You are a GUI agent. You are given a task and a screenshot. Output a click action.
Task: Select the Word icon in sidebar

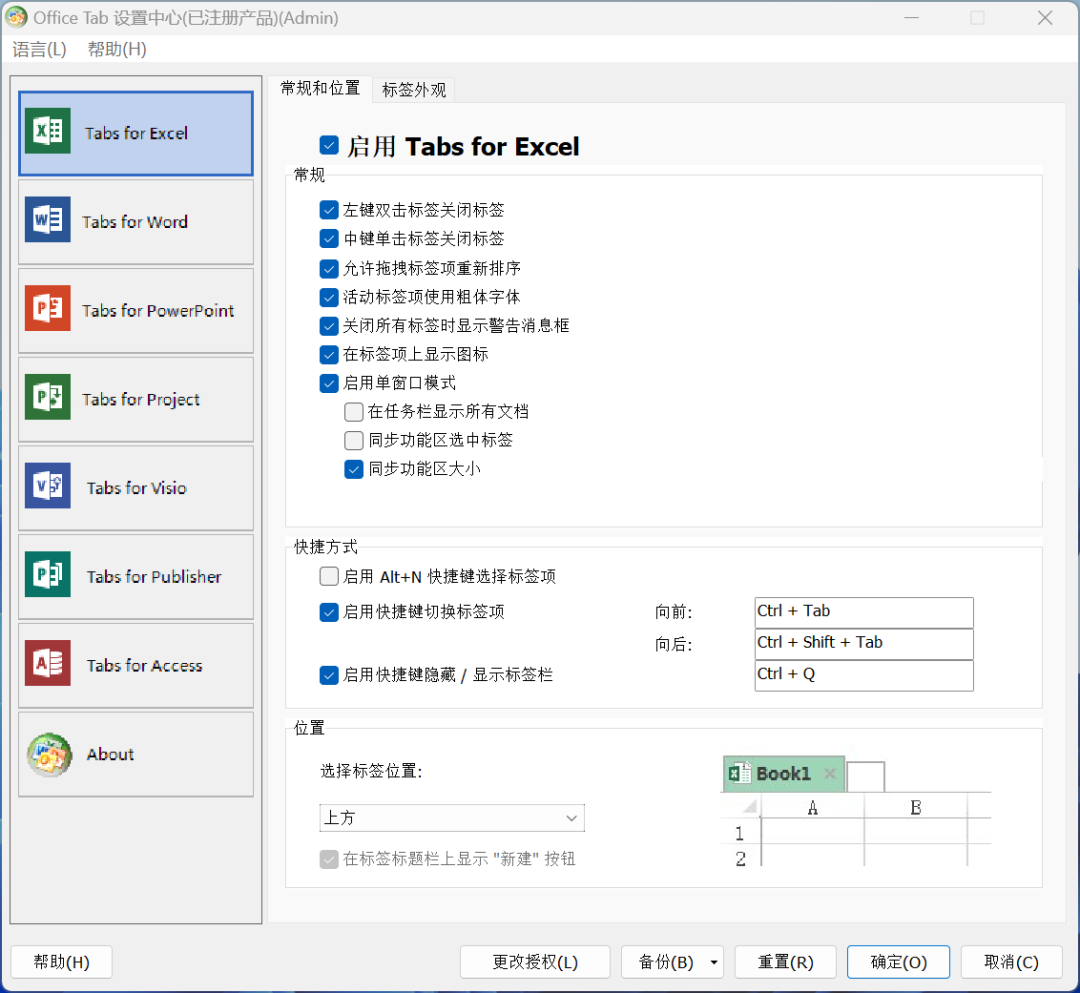tap(48, 220)
